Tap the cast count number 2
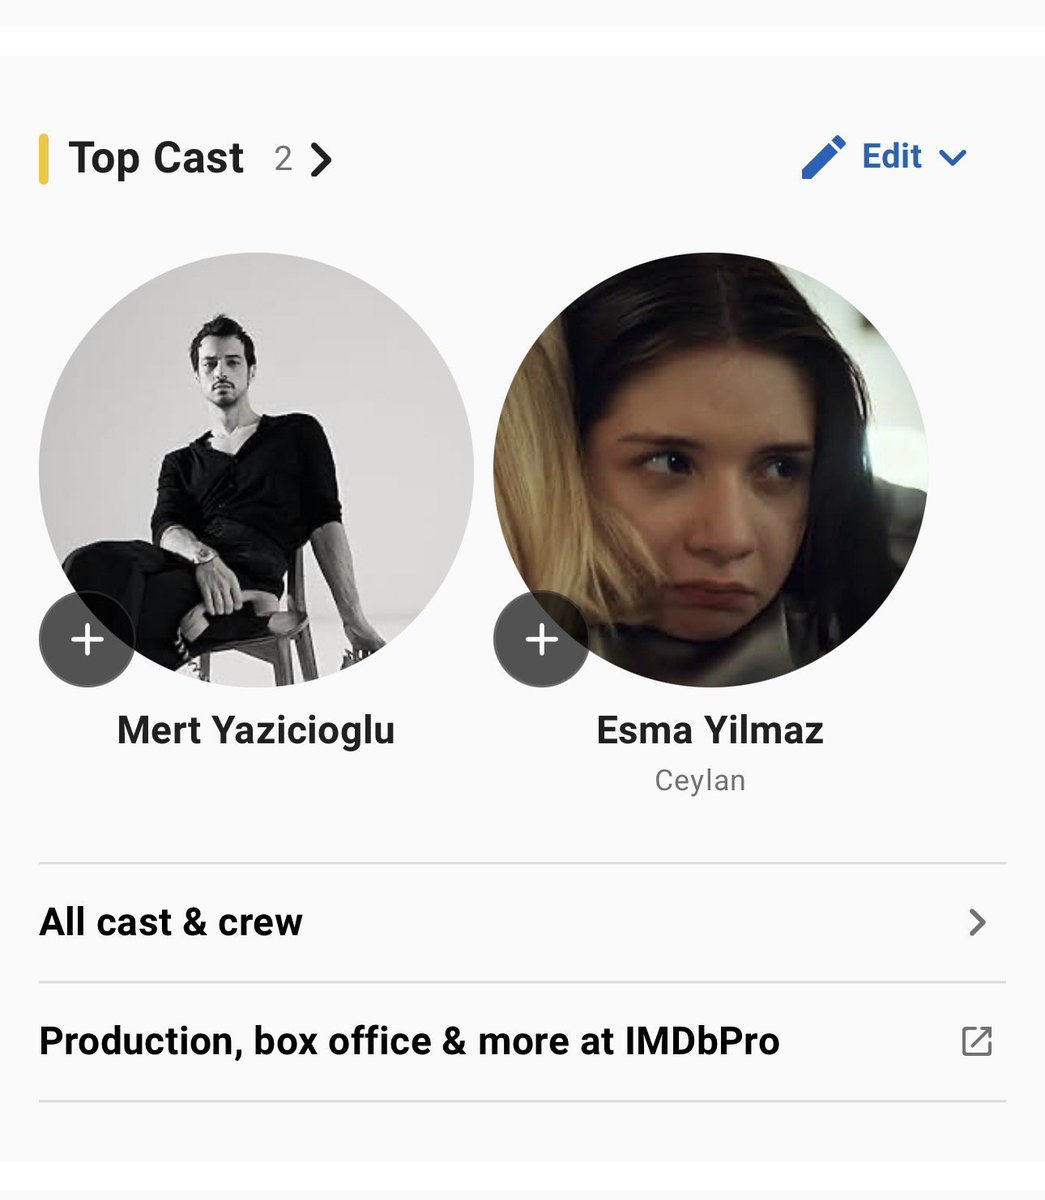Viewport: 1045px width, 1200px height. tap(283, 158)
